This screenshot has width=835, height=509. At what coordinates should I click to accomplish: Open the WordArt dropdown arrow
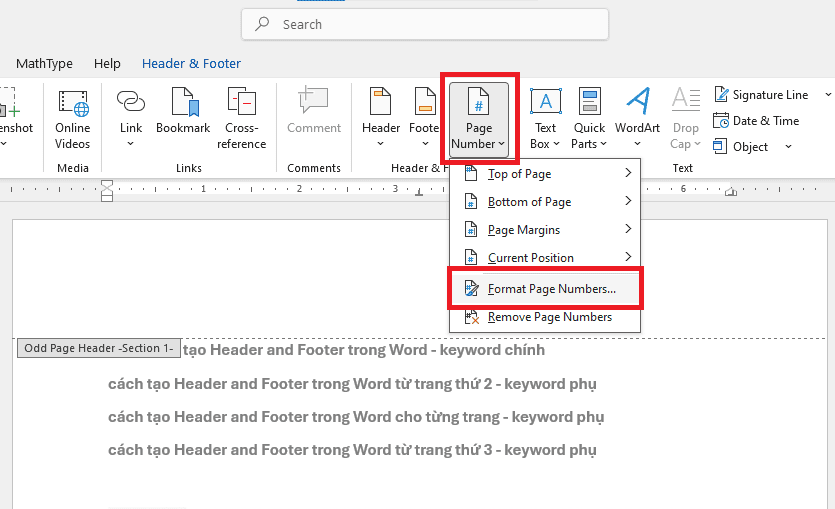[x=637, y=144]
